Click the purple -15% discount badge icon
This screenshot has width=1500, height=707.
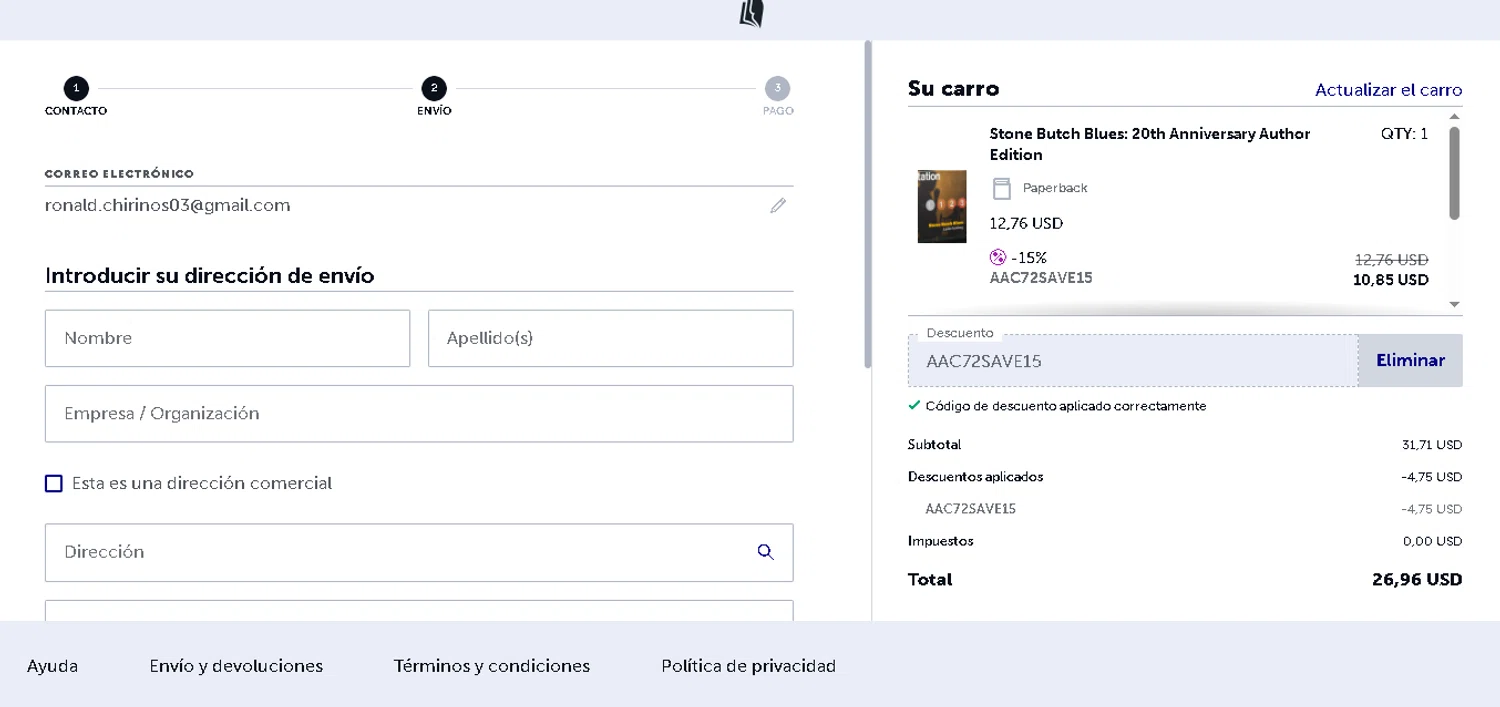point(997,258)
